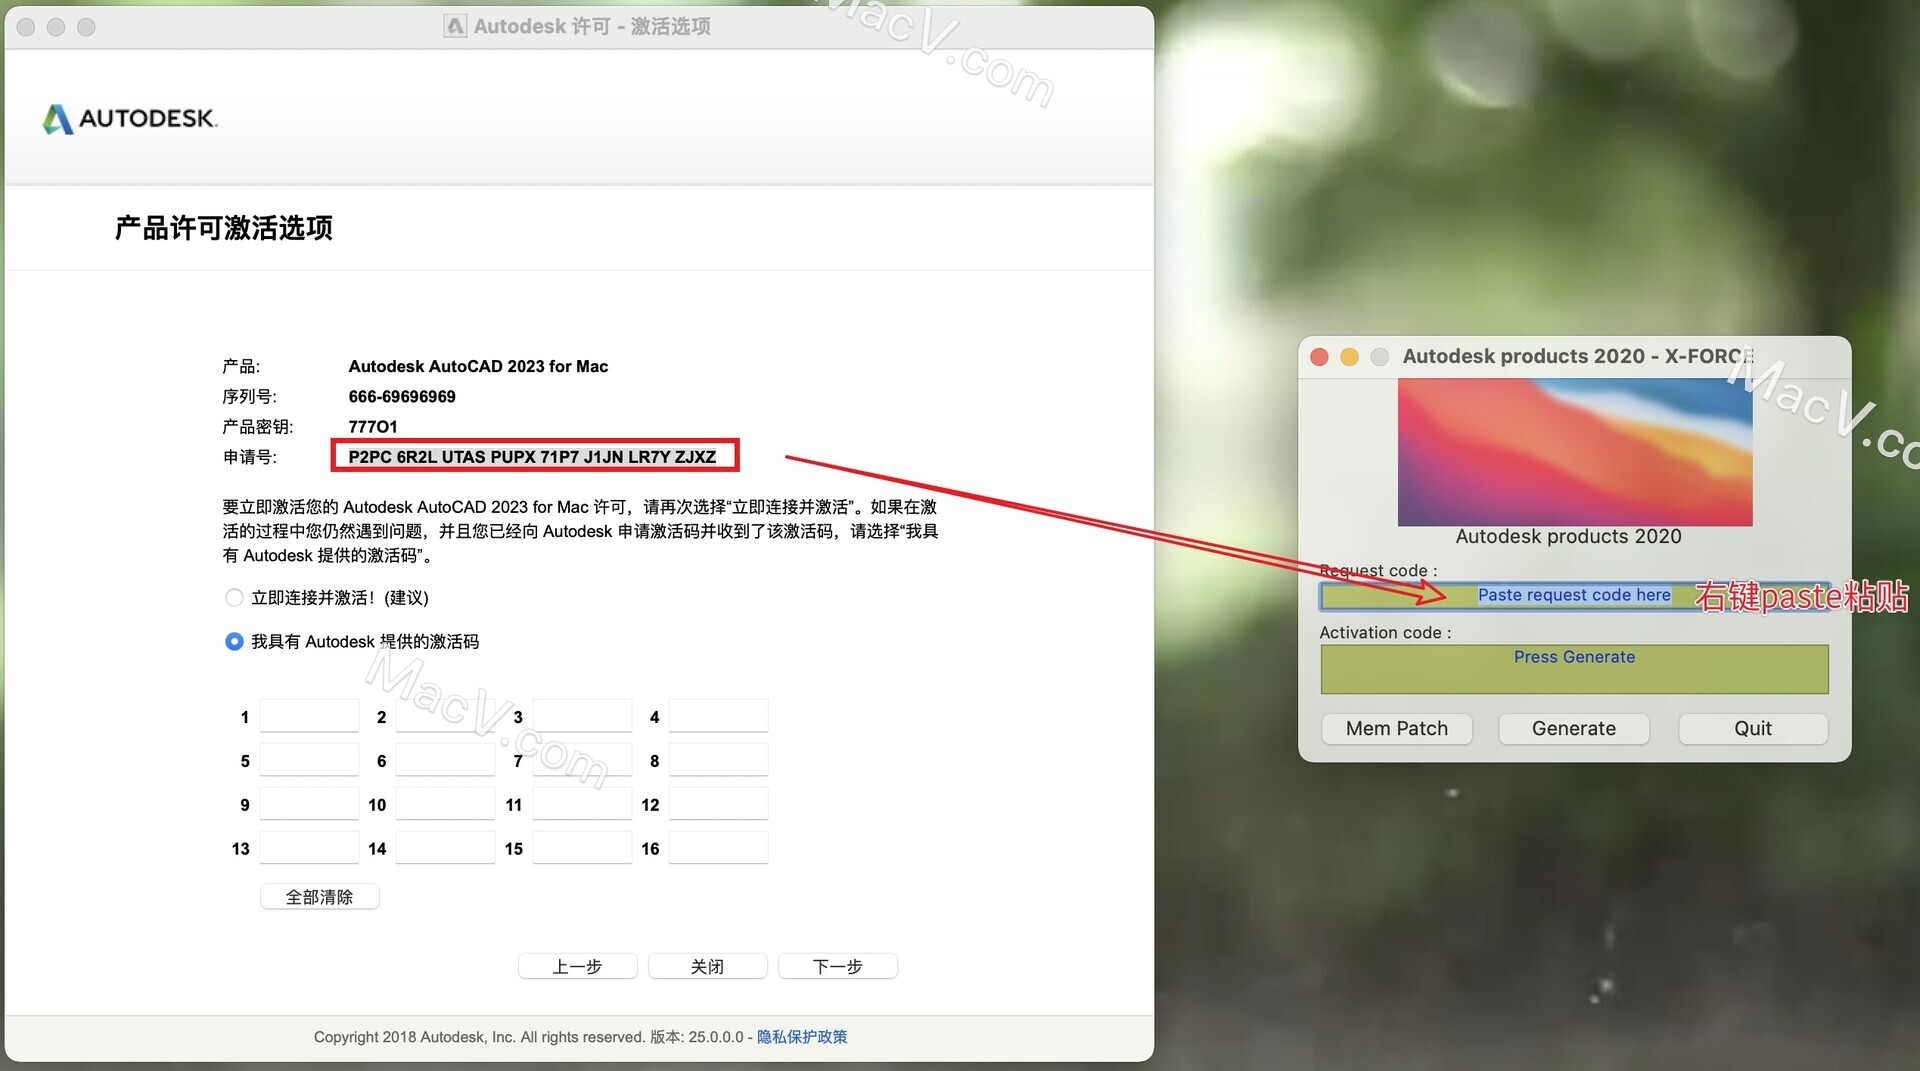Click activation code field 1
This screenshot has width=1920, height=1071.
[x=309, y=717]
